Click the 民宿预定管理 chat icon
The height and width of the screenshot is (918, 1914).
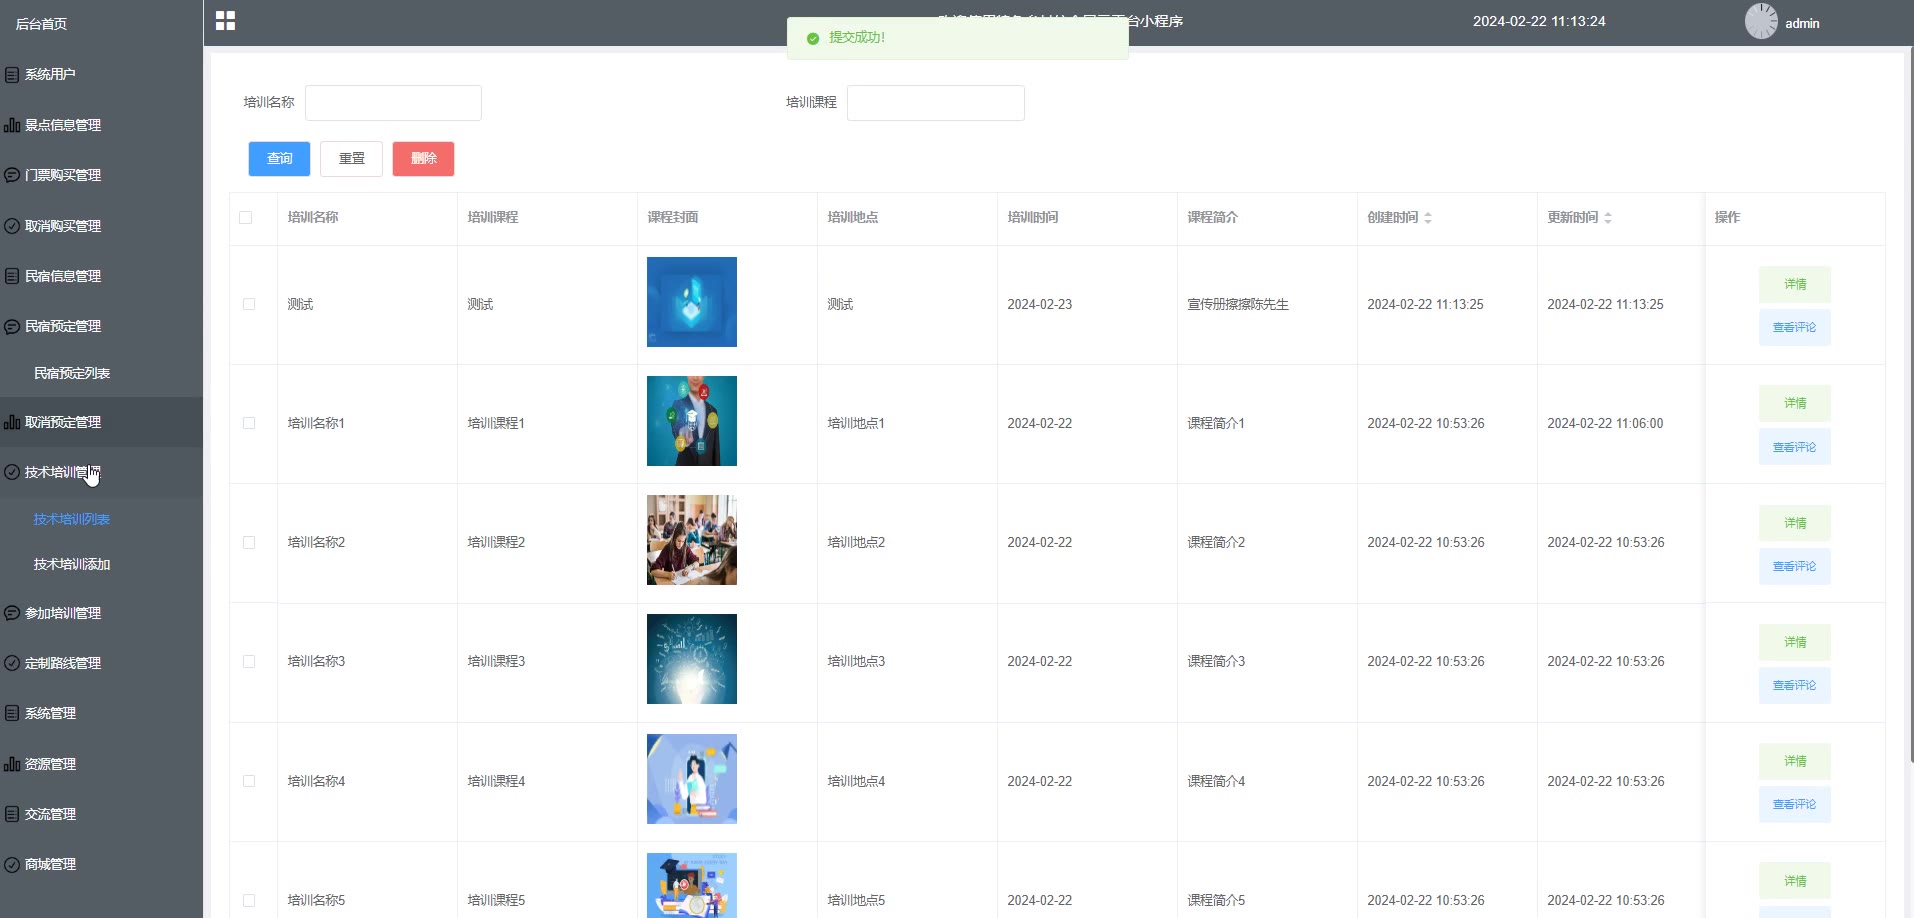coord(12,326)
